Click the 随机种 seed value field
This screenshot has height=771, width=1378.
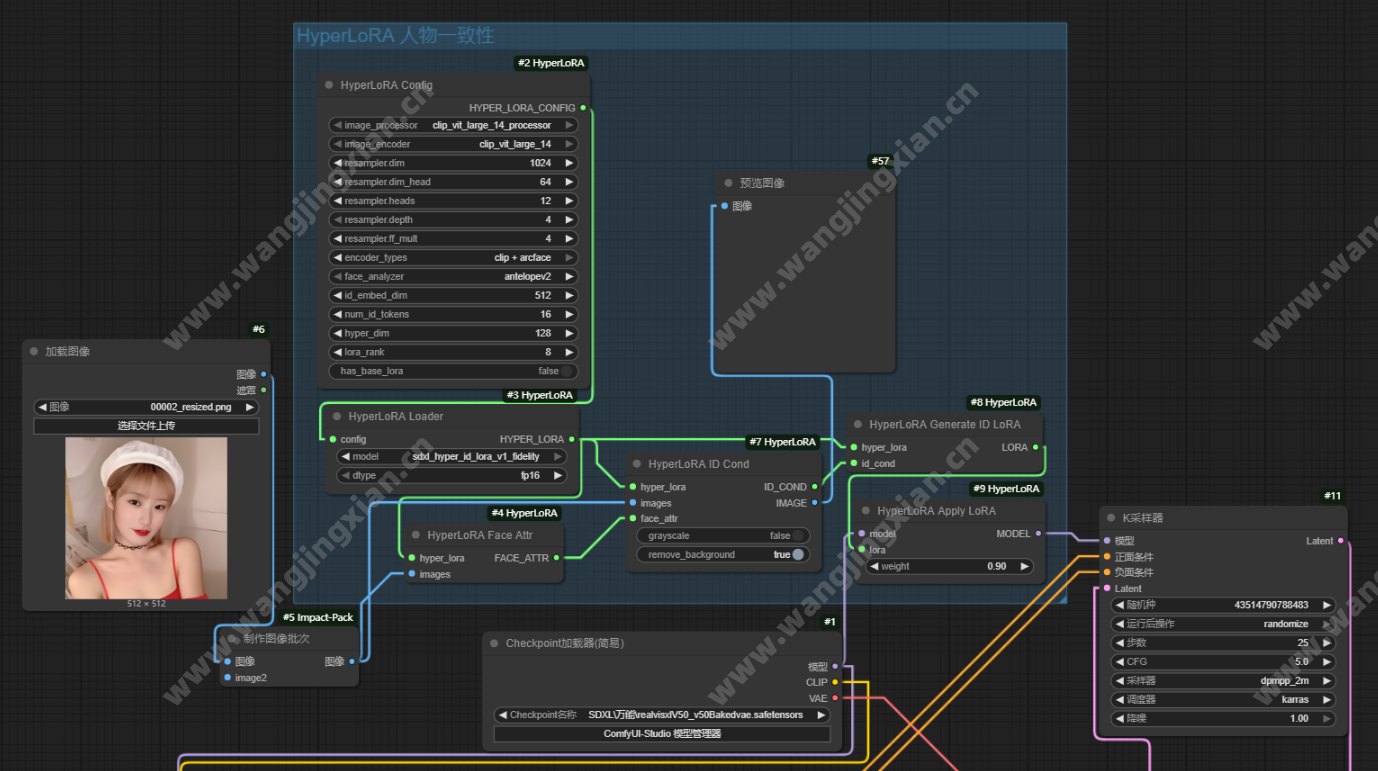[1224, 605]
